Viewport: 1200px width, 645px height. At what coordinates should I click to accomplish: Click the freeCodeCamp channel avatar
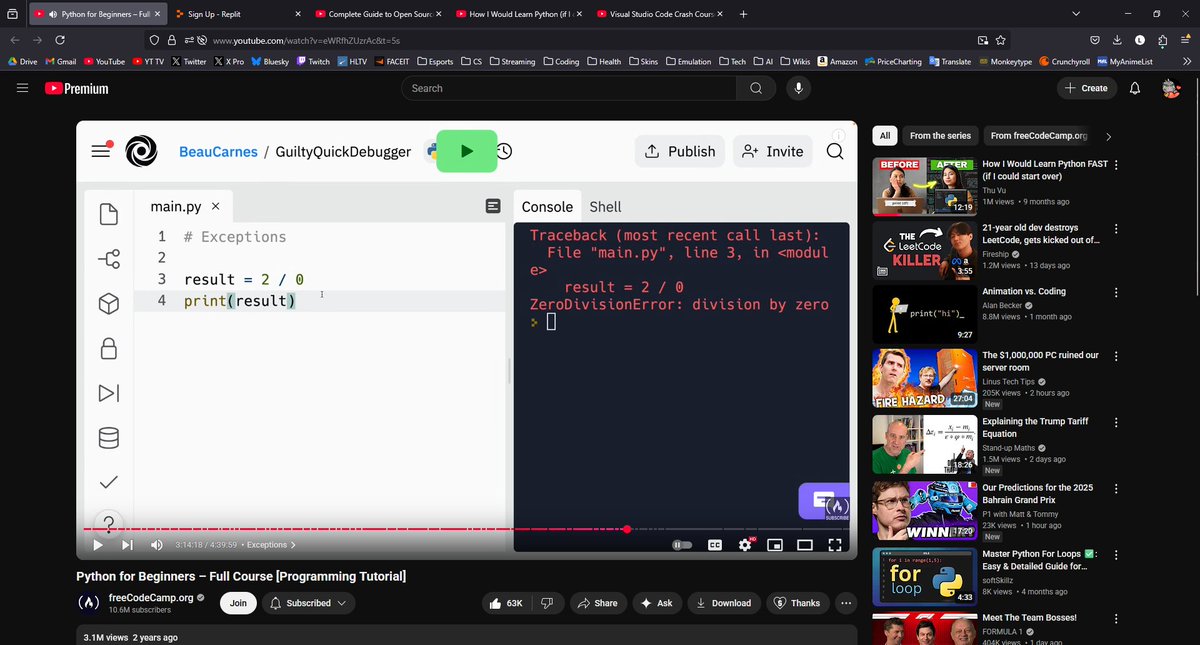89,603
